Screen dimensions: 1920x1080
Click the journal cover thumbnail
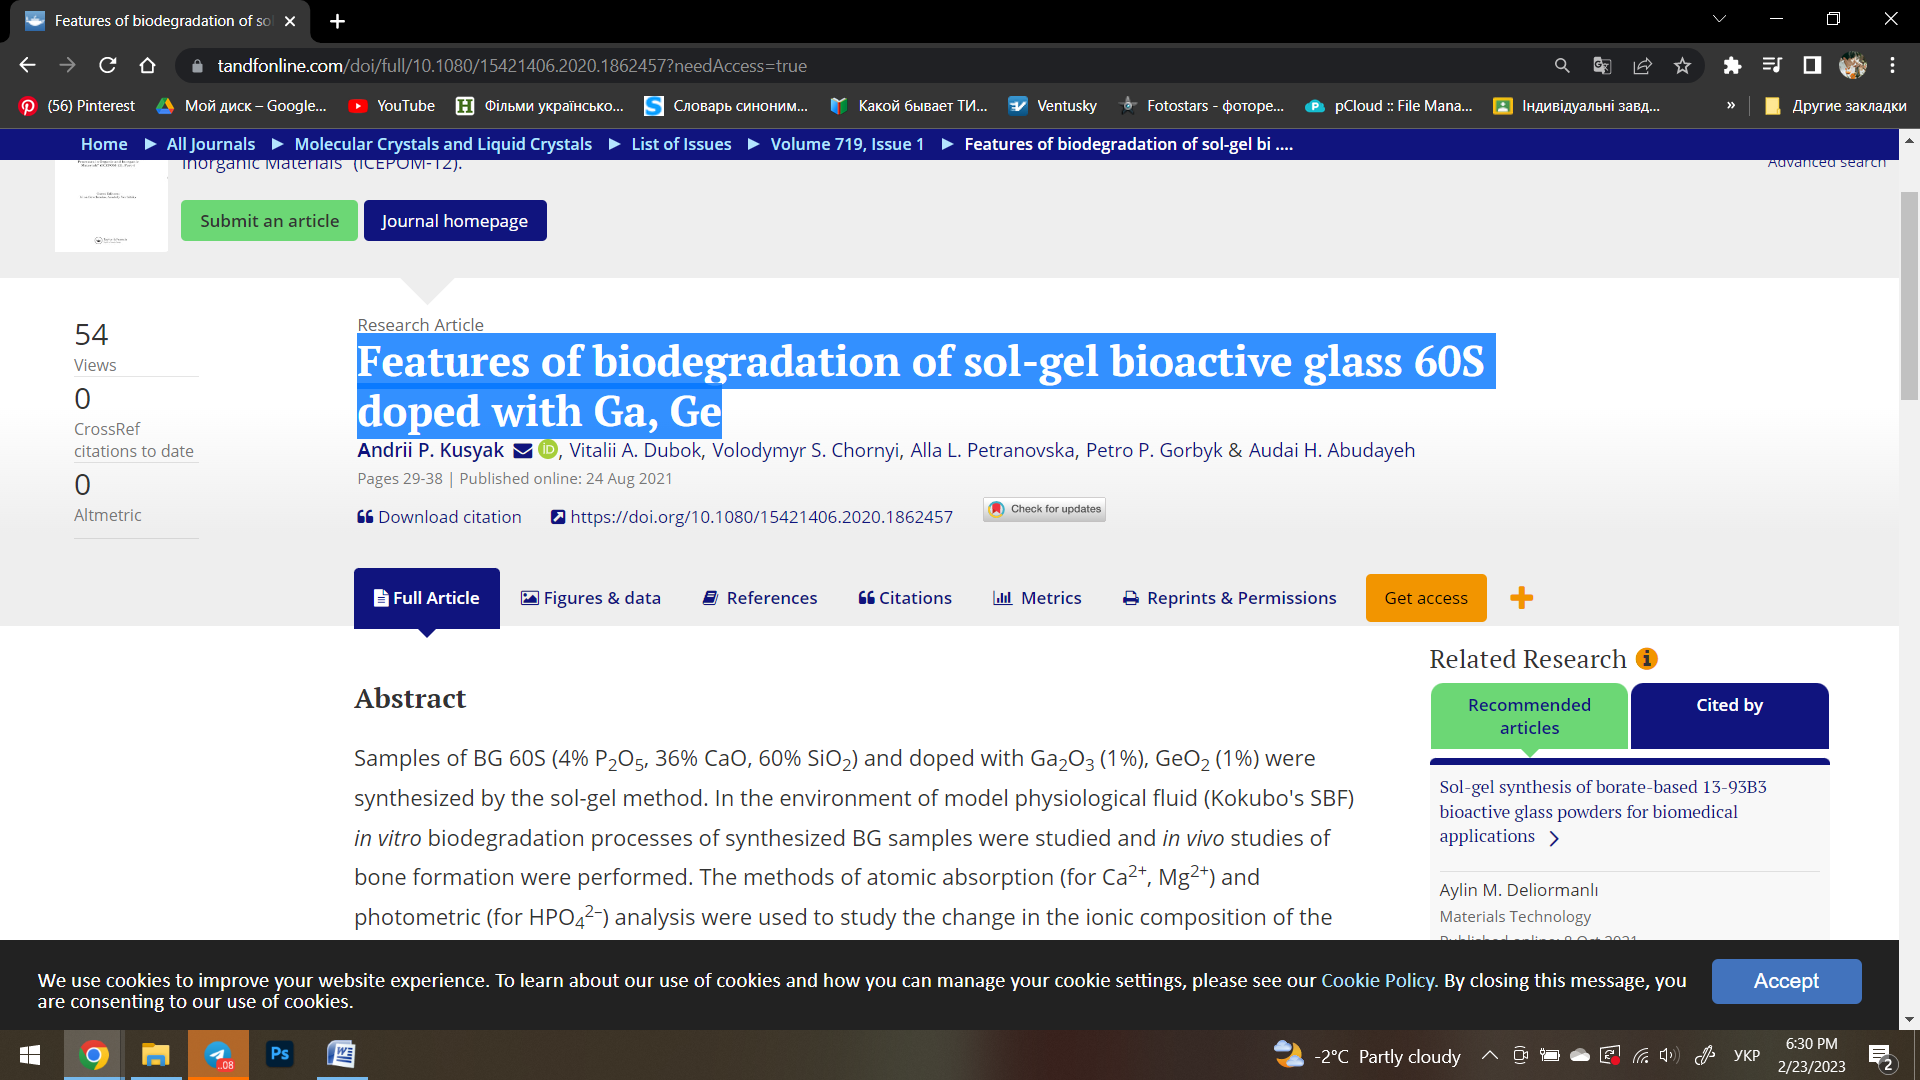tap(111, 204)
